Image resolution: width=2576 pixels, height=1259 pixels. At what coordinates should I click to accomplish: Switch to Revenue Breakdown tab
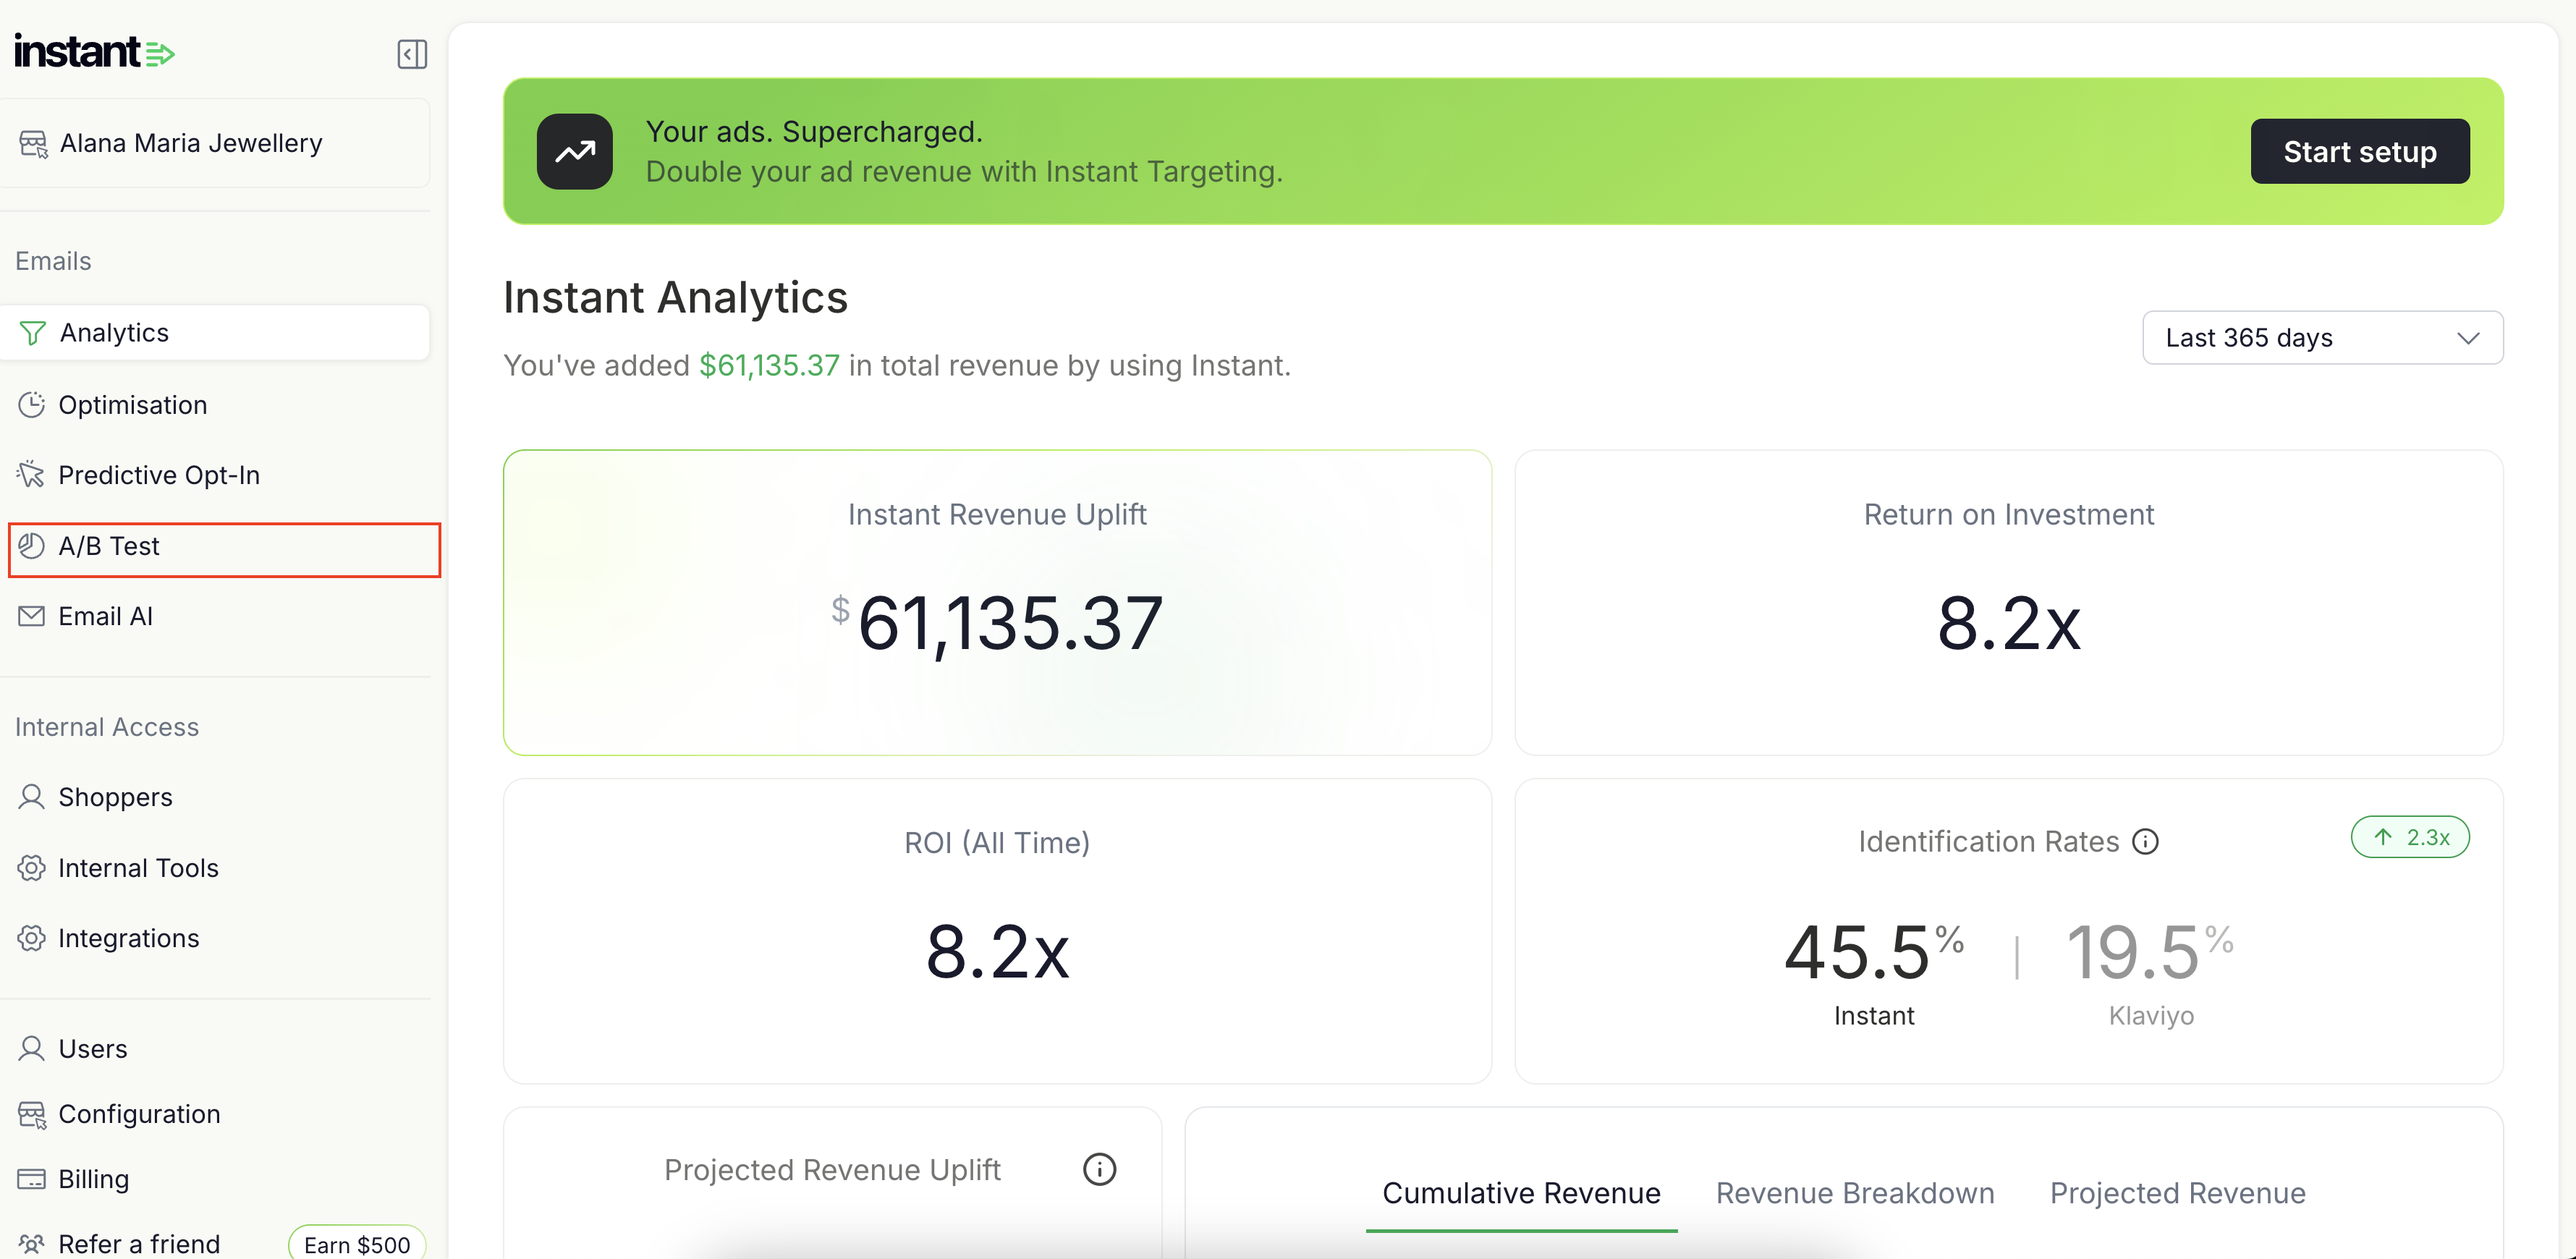point(1855,1193)
